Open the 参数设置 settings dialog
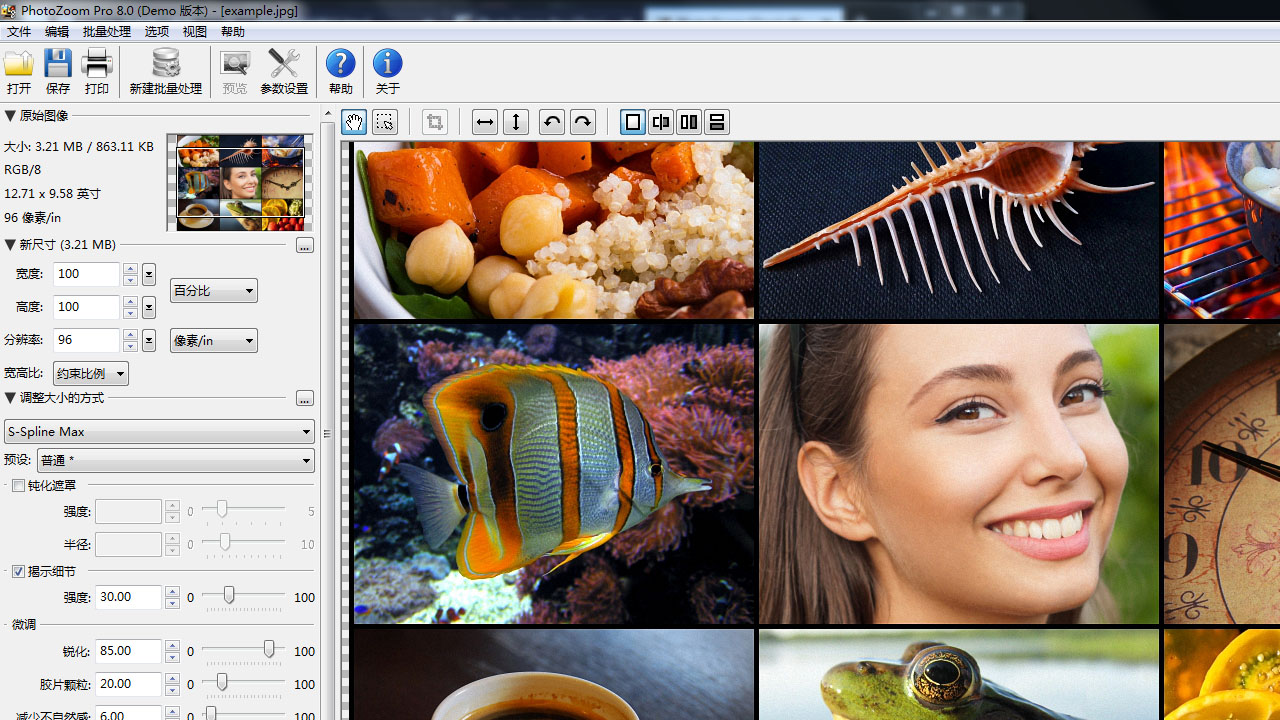 point(283,70)
